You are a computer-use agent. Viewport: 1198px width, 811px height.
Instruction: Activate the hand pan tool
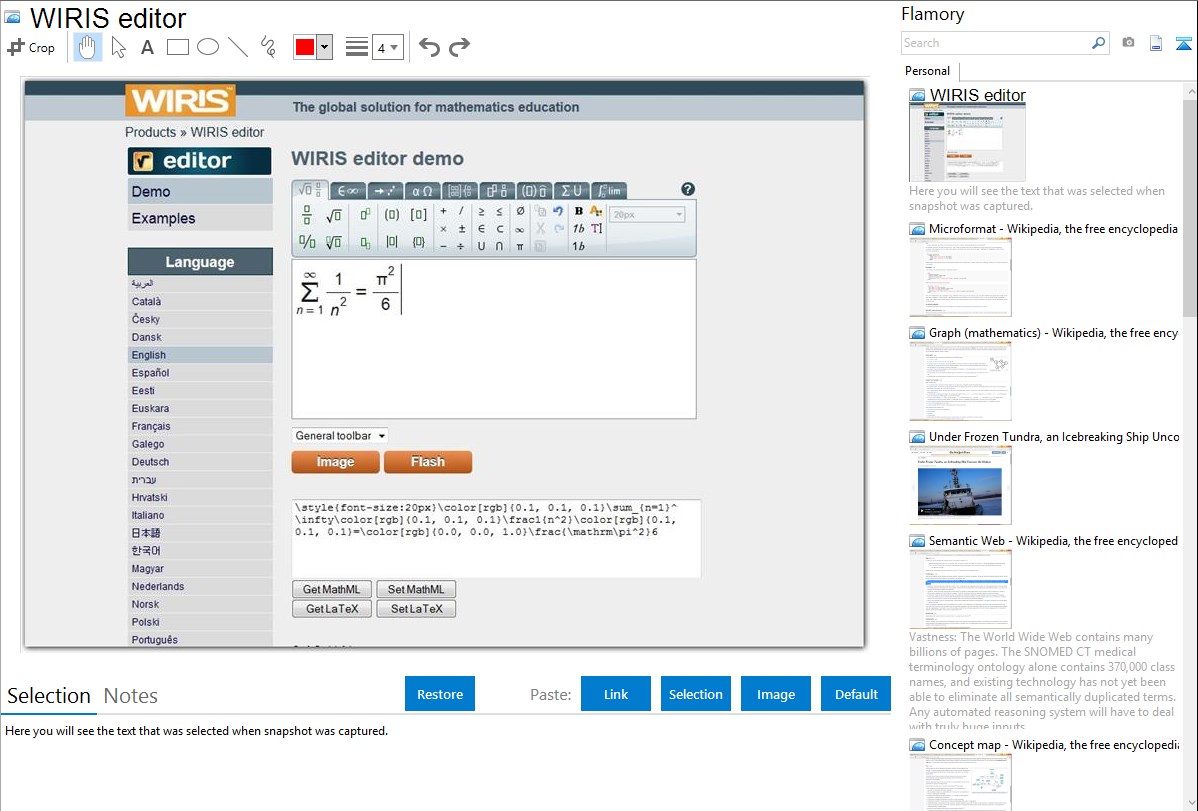click(x=88, y=47)
